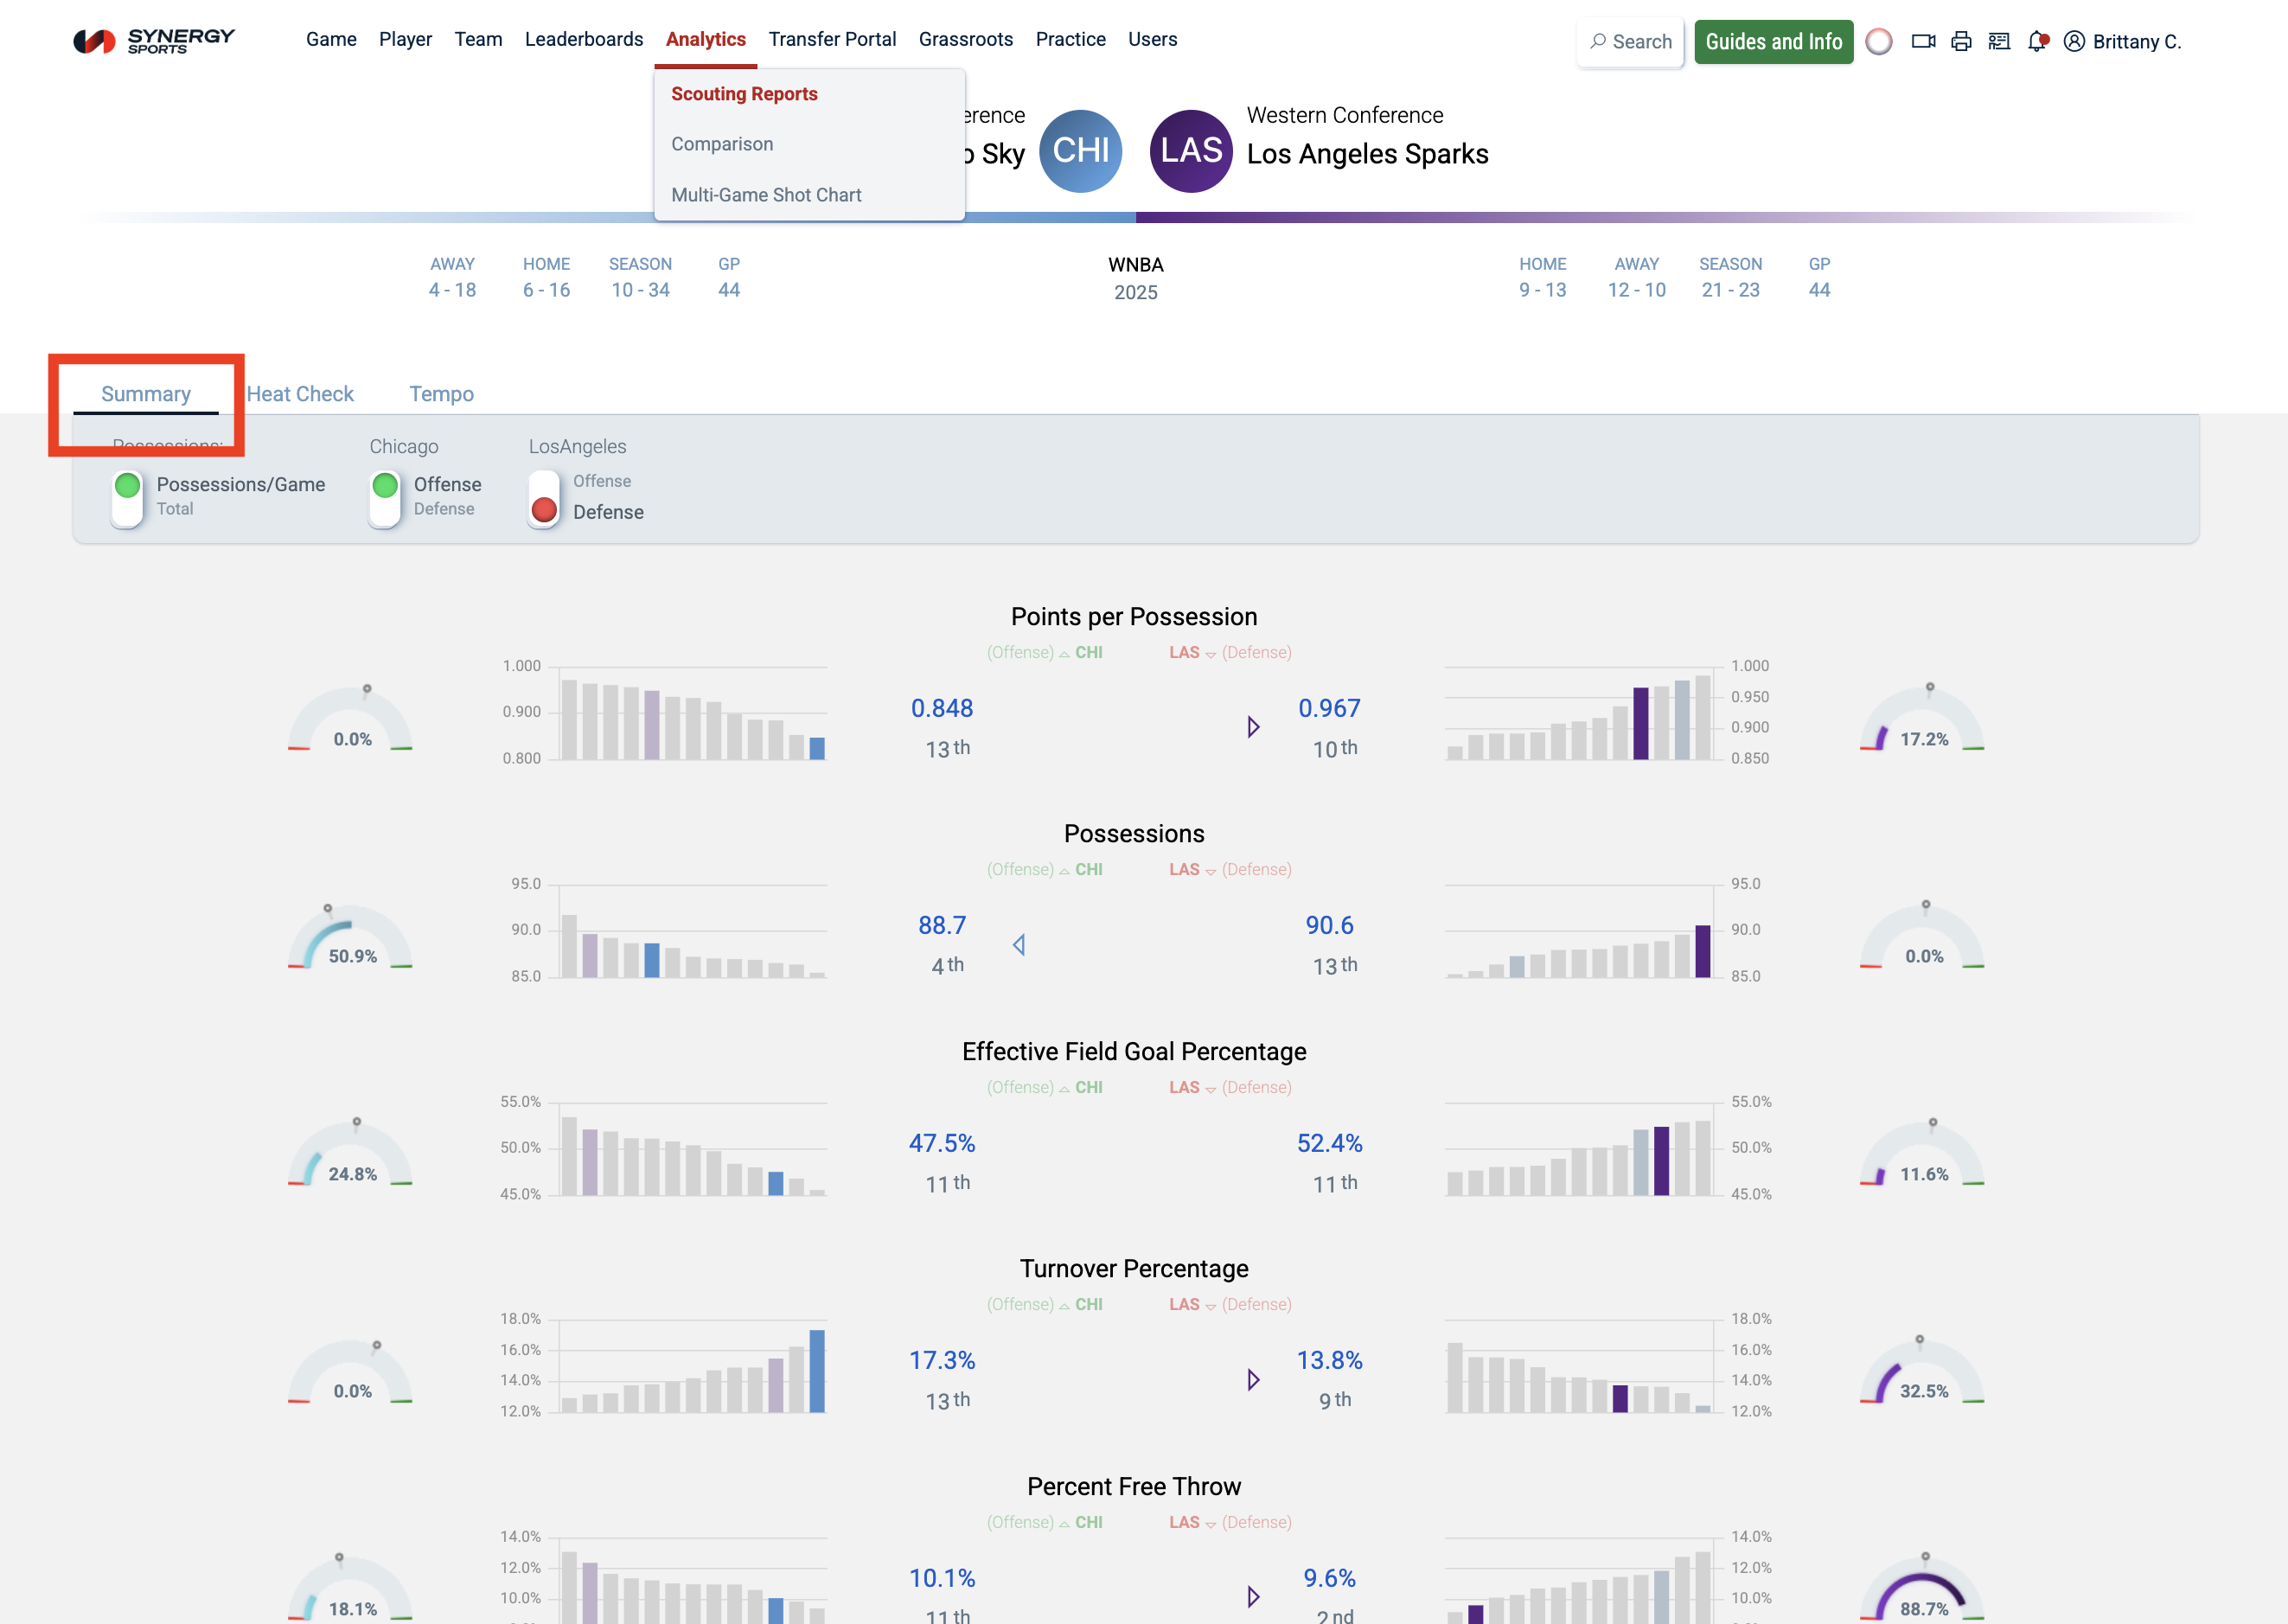The height and width of the screenshot is (1624, 2288).
Task: Click the Chicago CHI team badge
Action: pyautogui.click(x=1080, y=151)
